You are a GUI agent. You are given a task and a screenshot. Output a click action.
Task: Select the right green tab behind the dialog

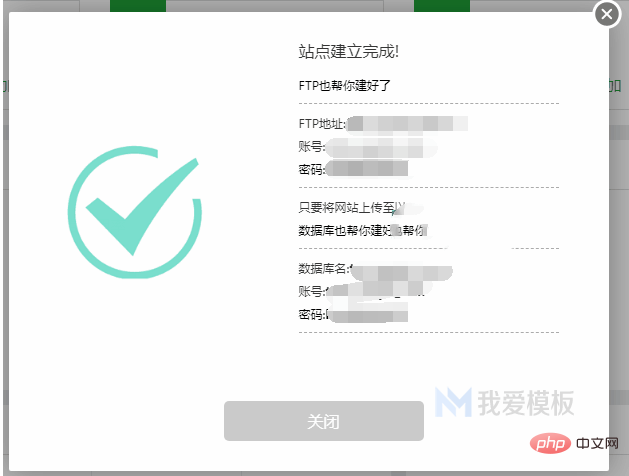point(442,6)
